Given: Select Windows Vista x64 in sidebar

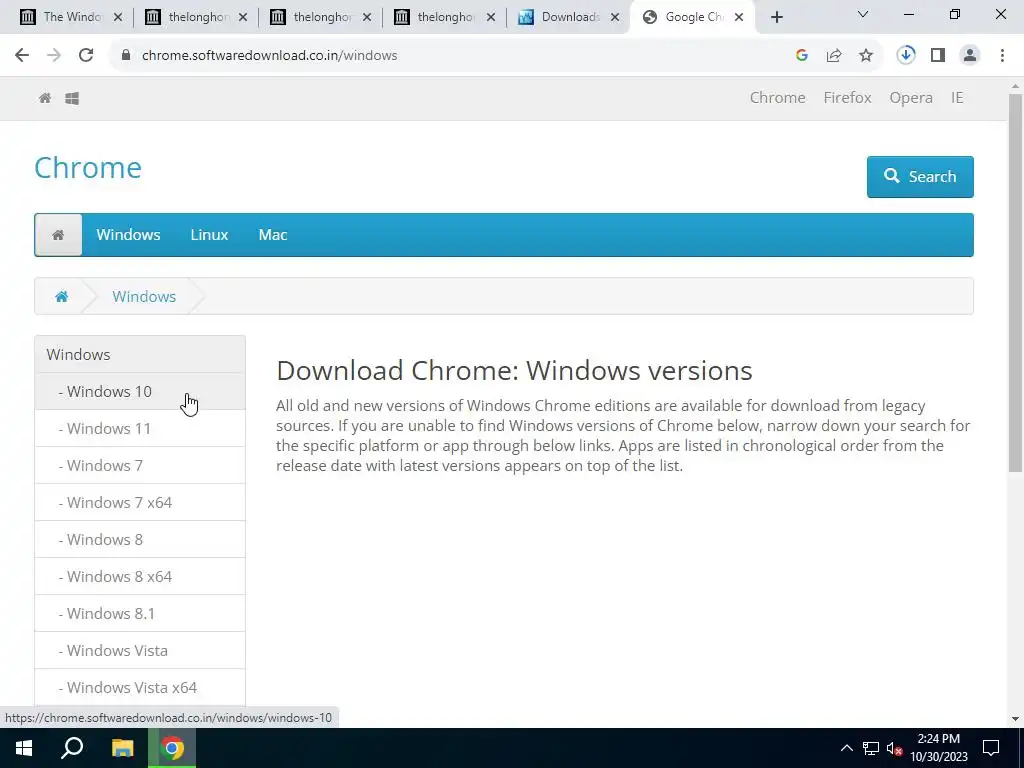Looking at the screenshot, I should (140, 688).
